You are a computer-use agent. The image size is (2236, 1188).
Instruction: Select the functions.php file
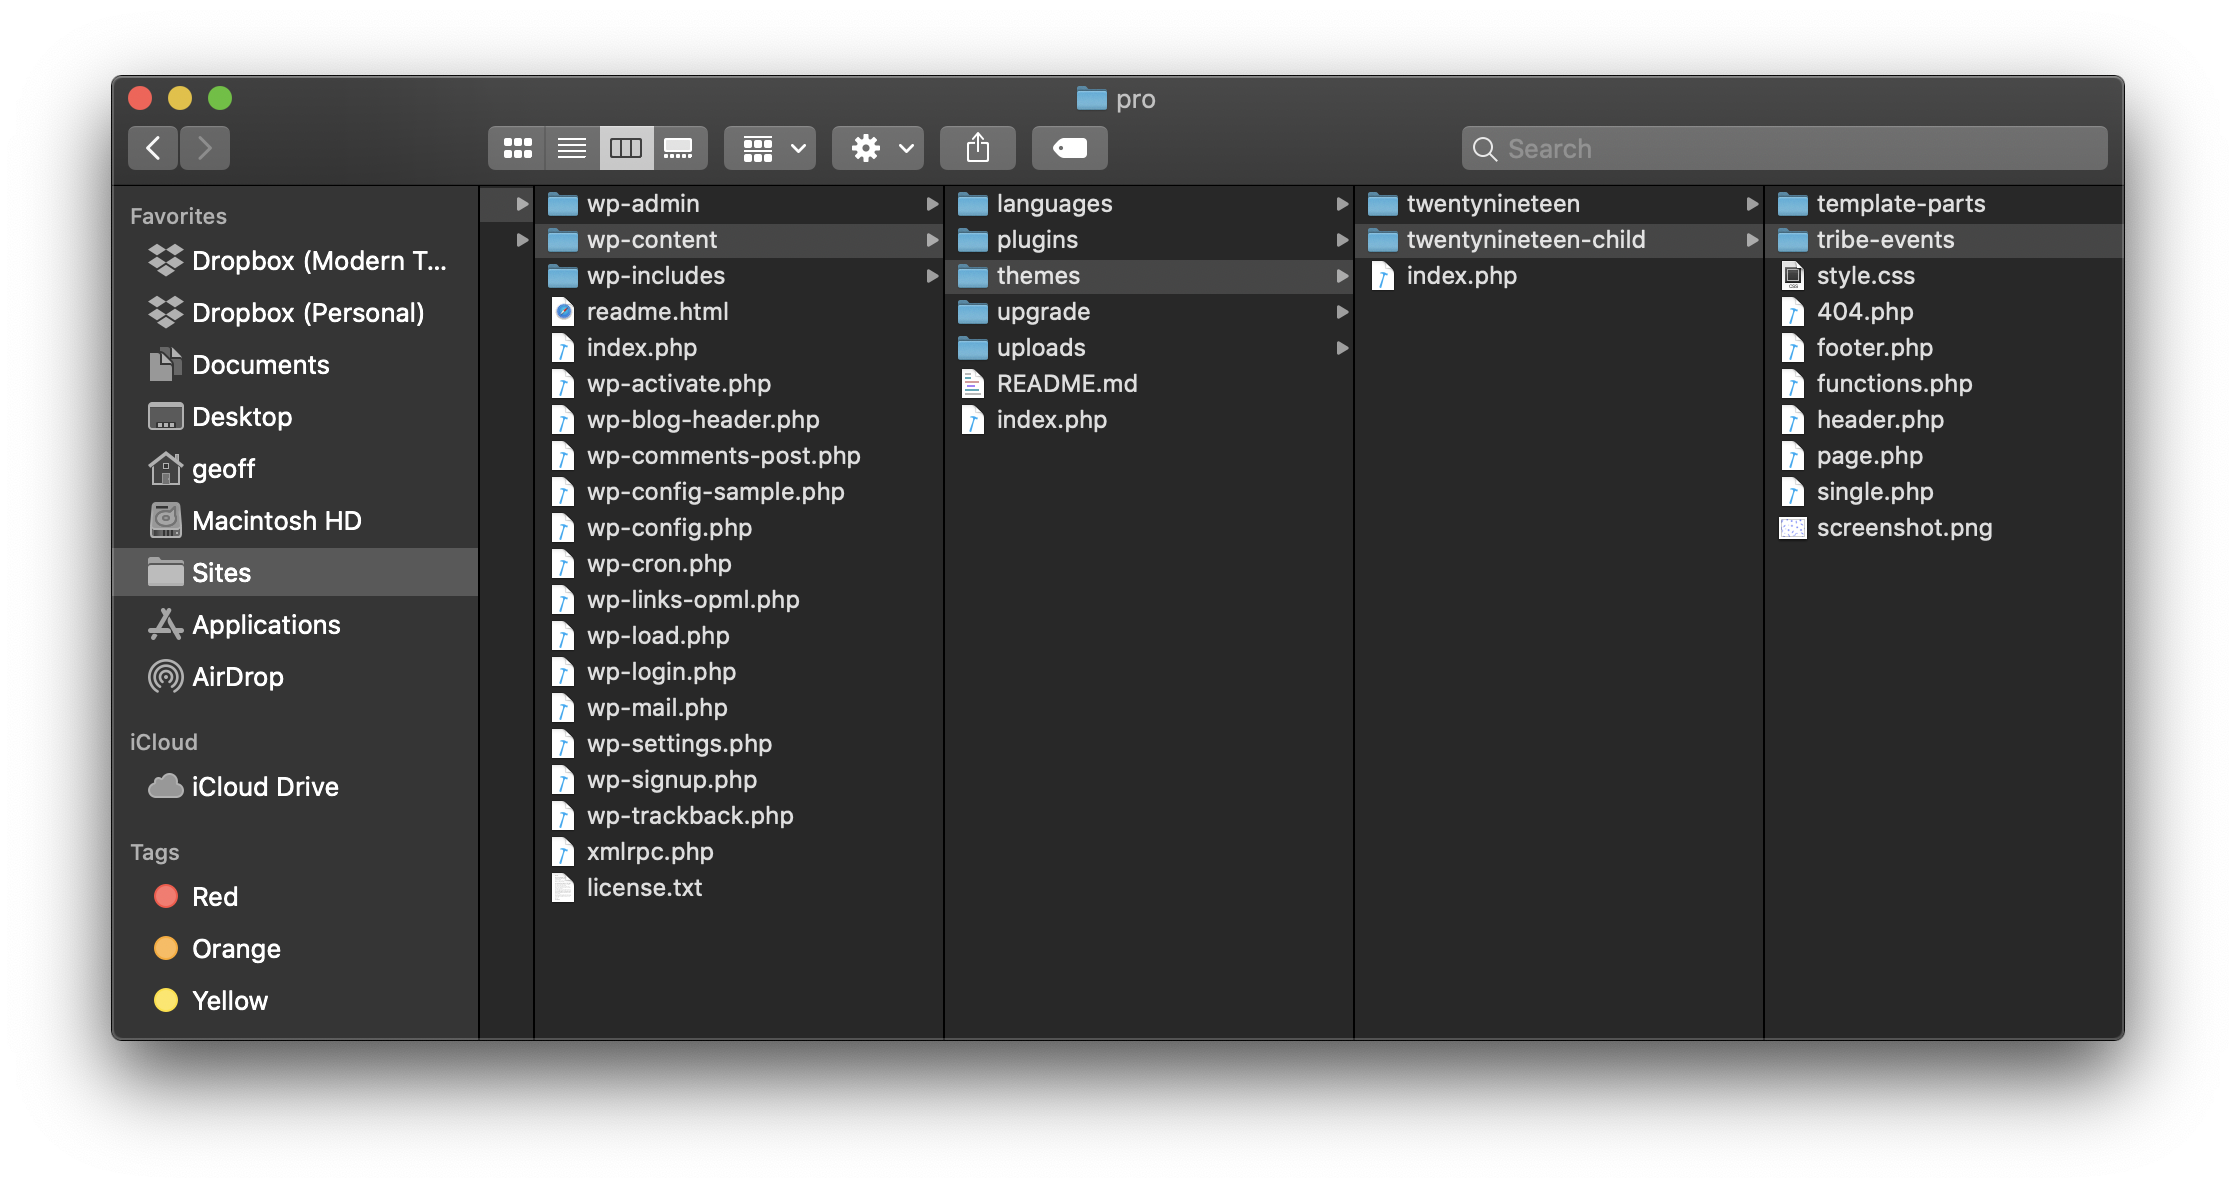(1944, 384)
